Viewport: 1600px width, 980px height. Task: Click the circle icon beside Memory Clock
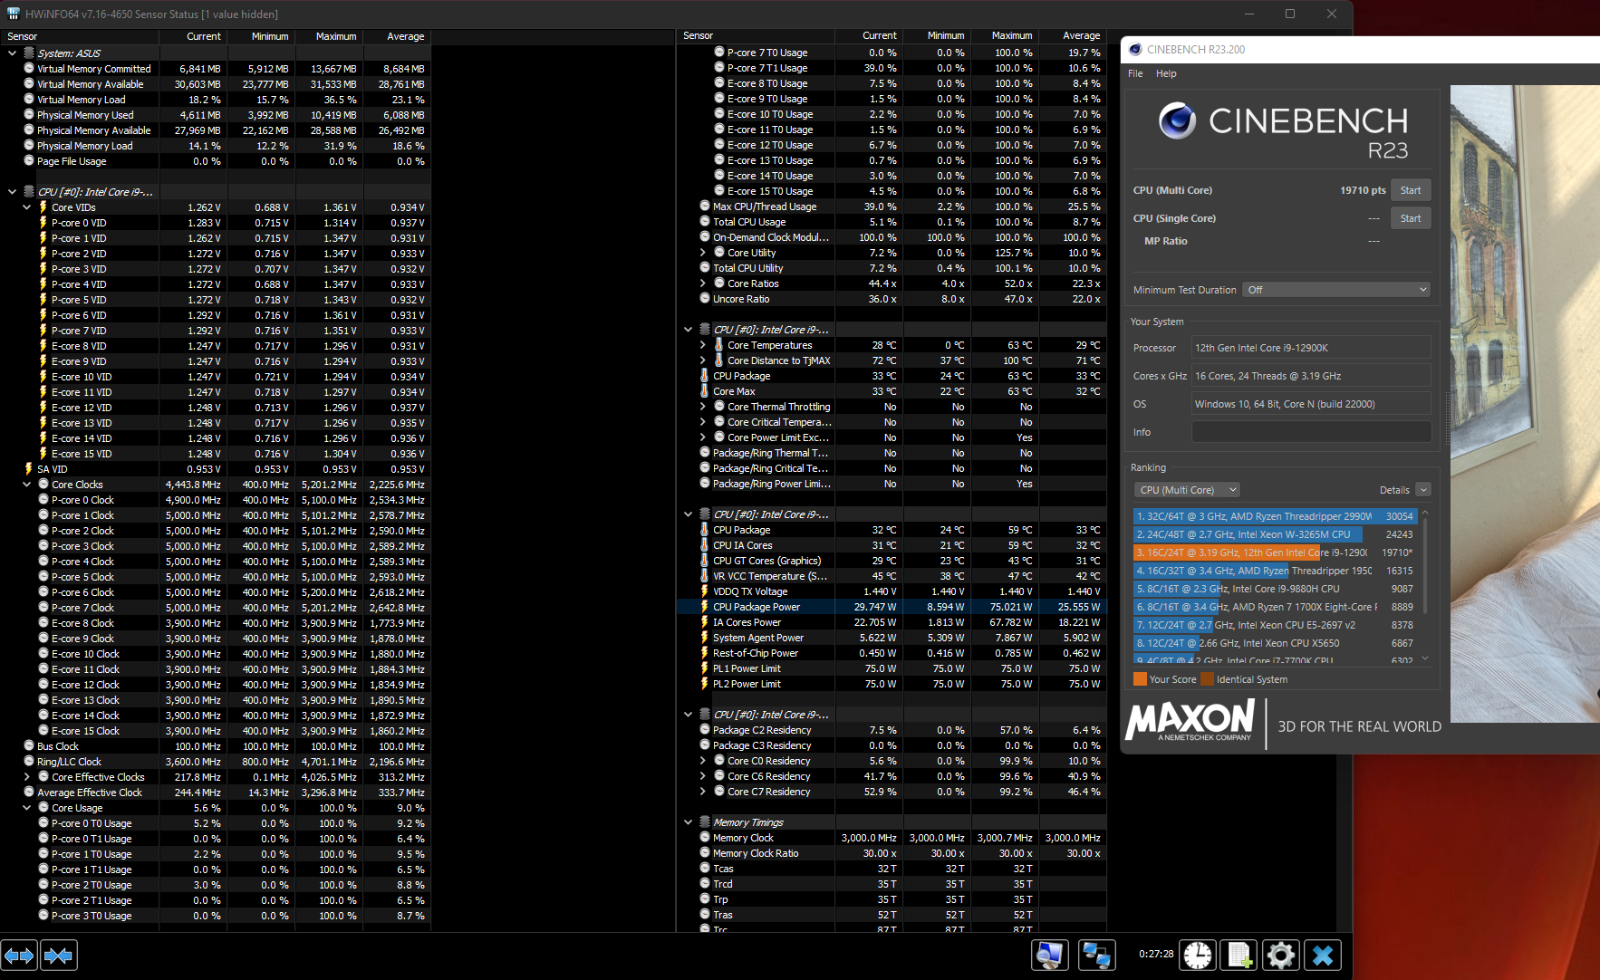[x=704, y=838]
